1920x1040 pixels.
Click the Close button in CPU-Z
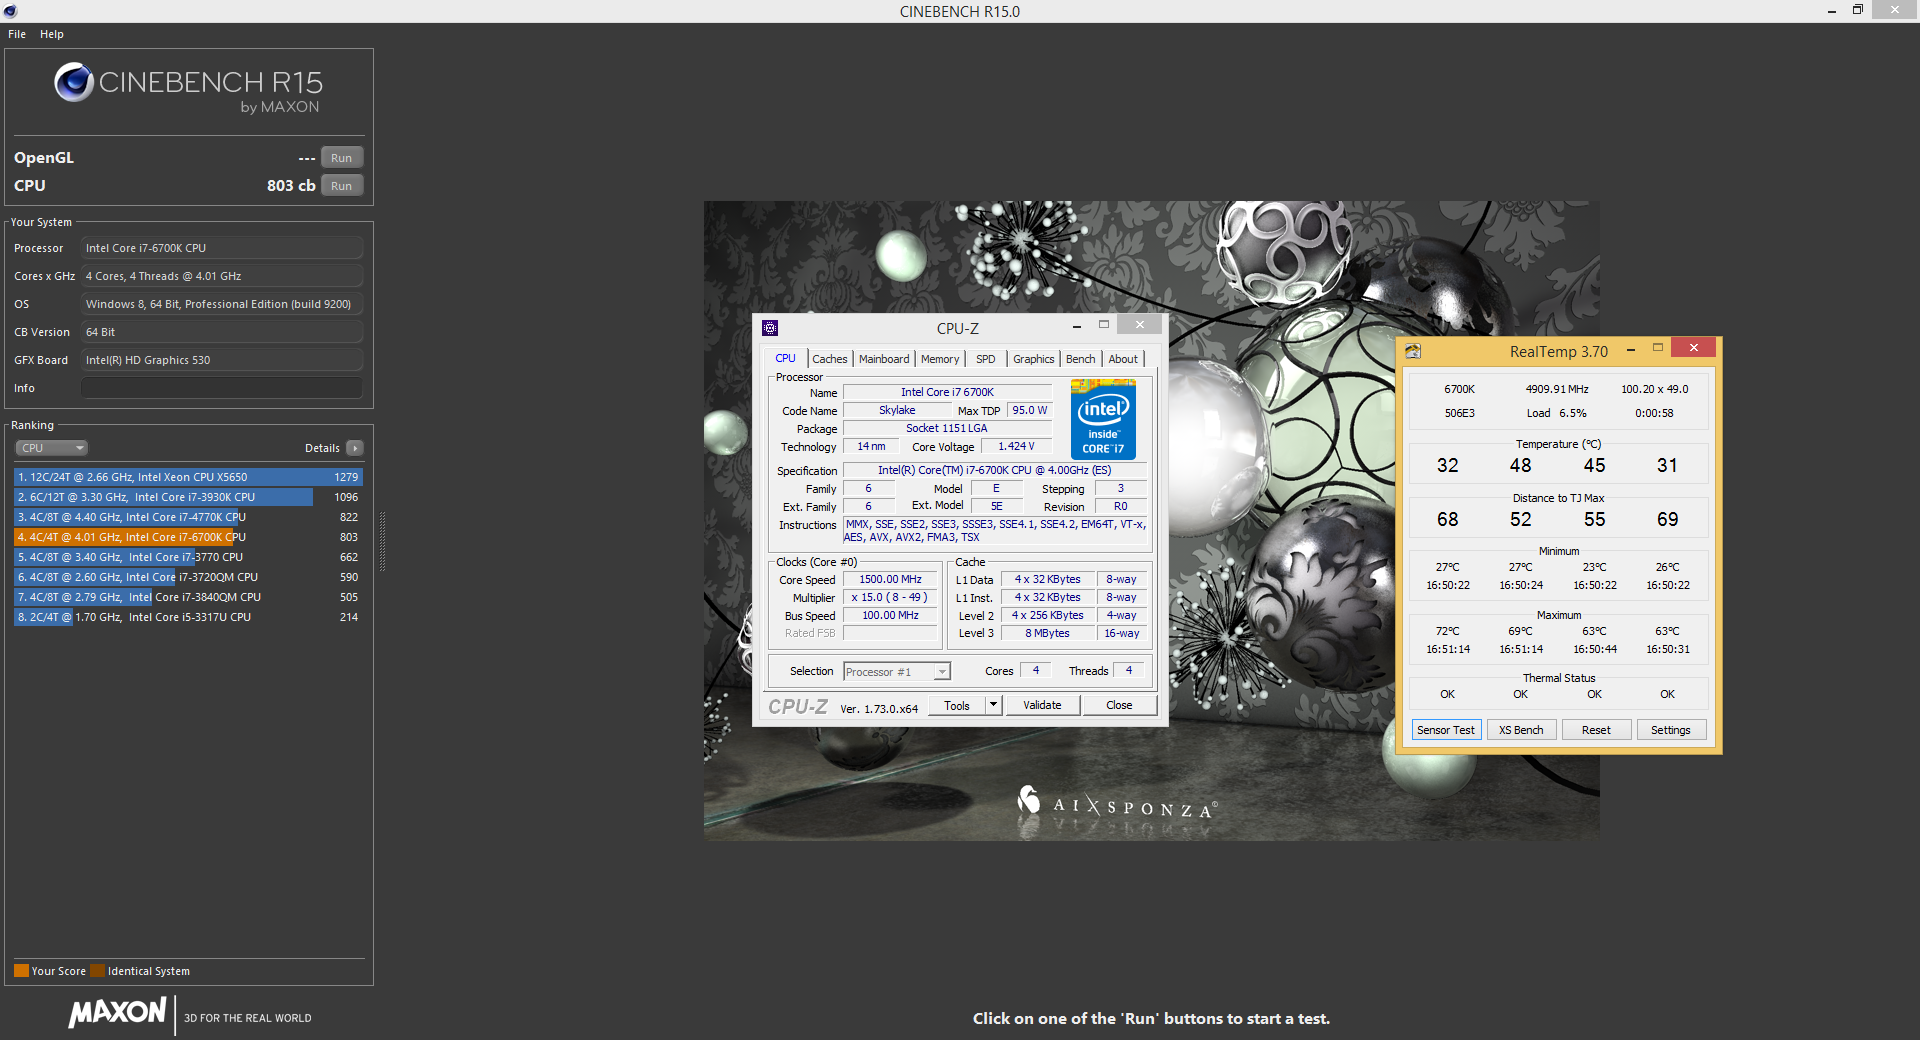coord(1119,705)
